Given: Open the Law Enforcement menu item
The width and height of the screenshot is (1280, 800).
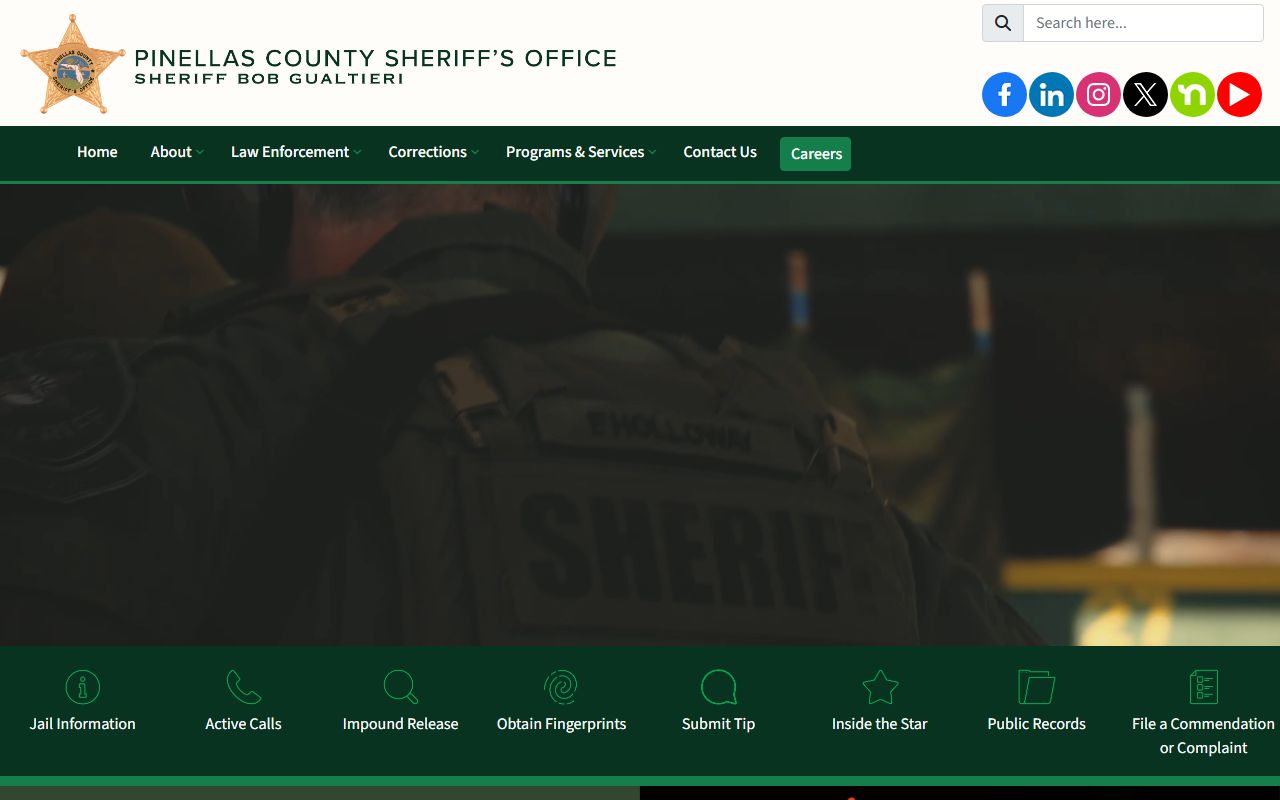Looking at the screenshot, I should point(290,152).
